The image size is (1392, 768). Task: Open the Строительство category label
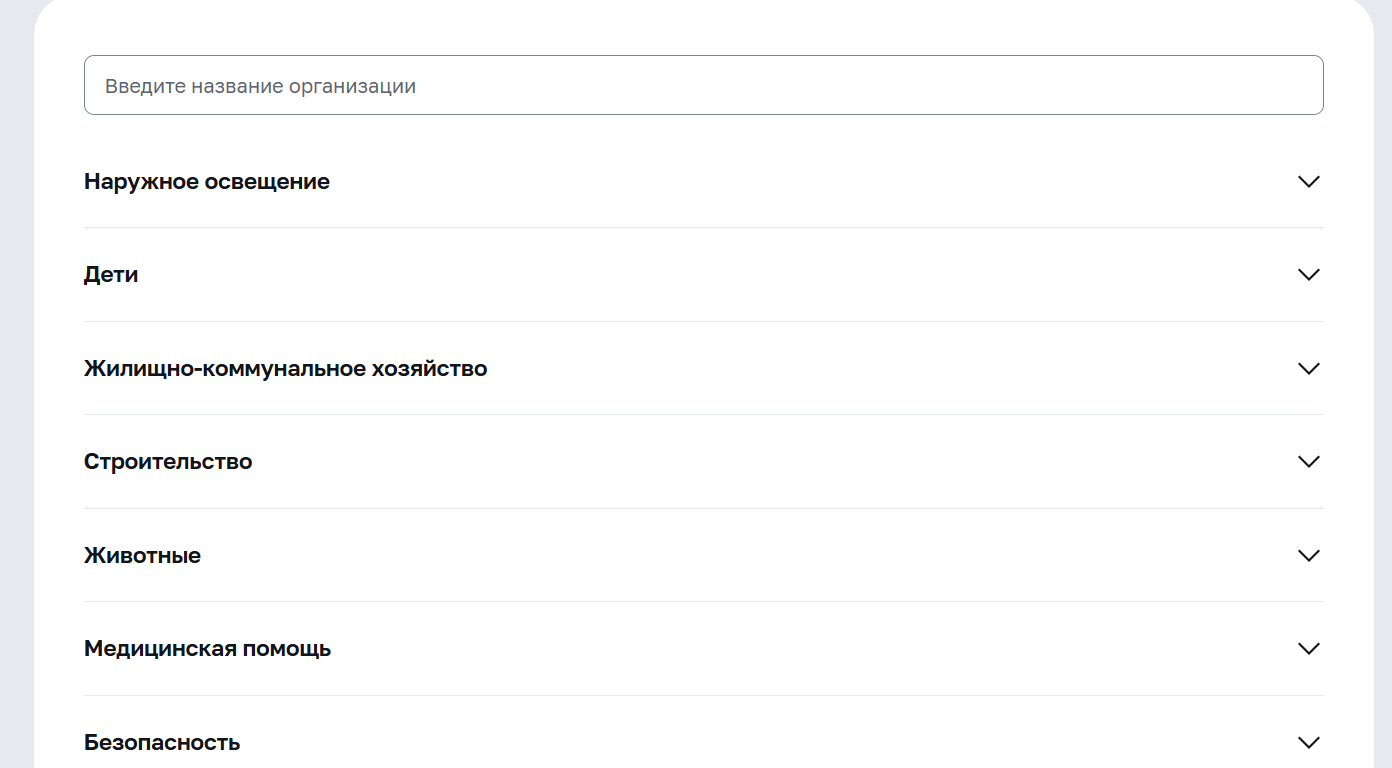[168, 461]
